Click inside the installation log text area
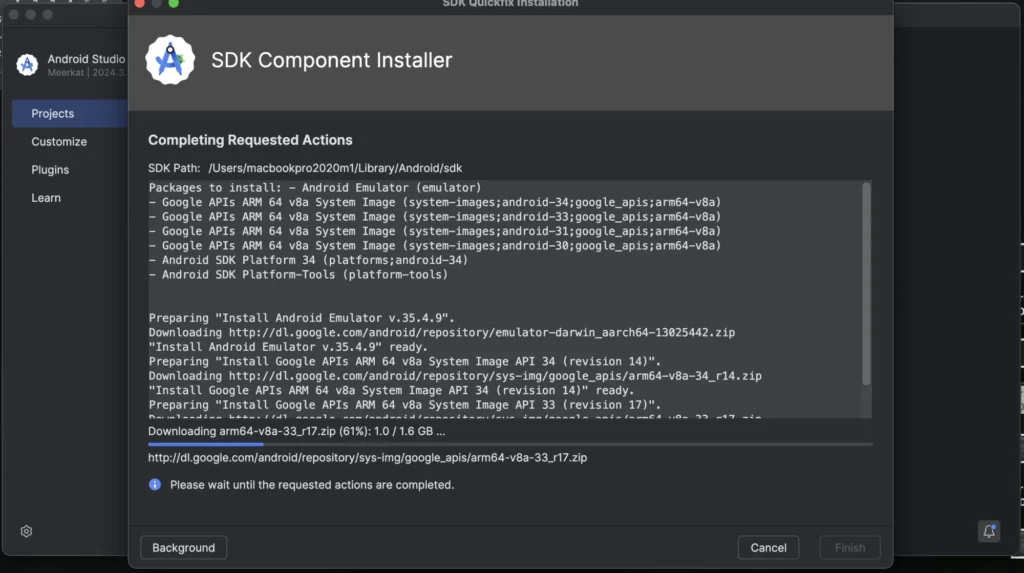The image size is (1024, 573). click(505, 299)
